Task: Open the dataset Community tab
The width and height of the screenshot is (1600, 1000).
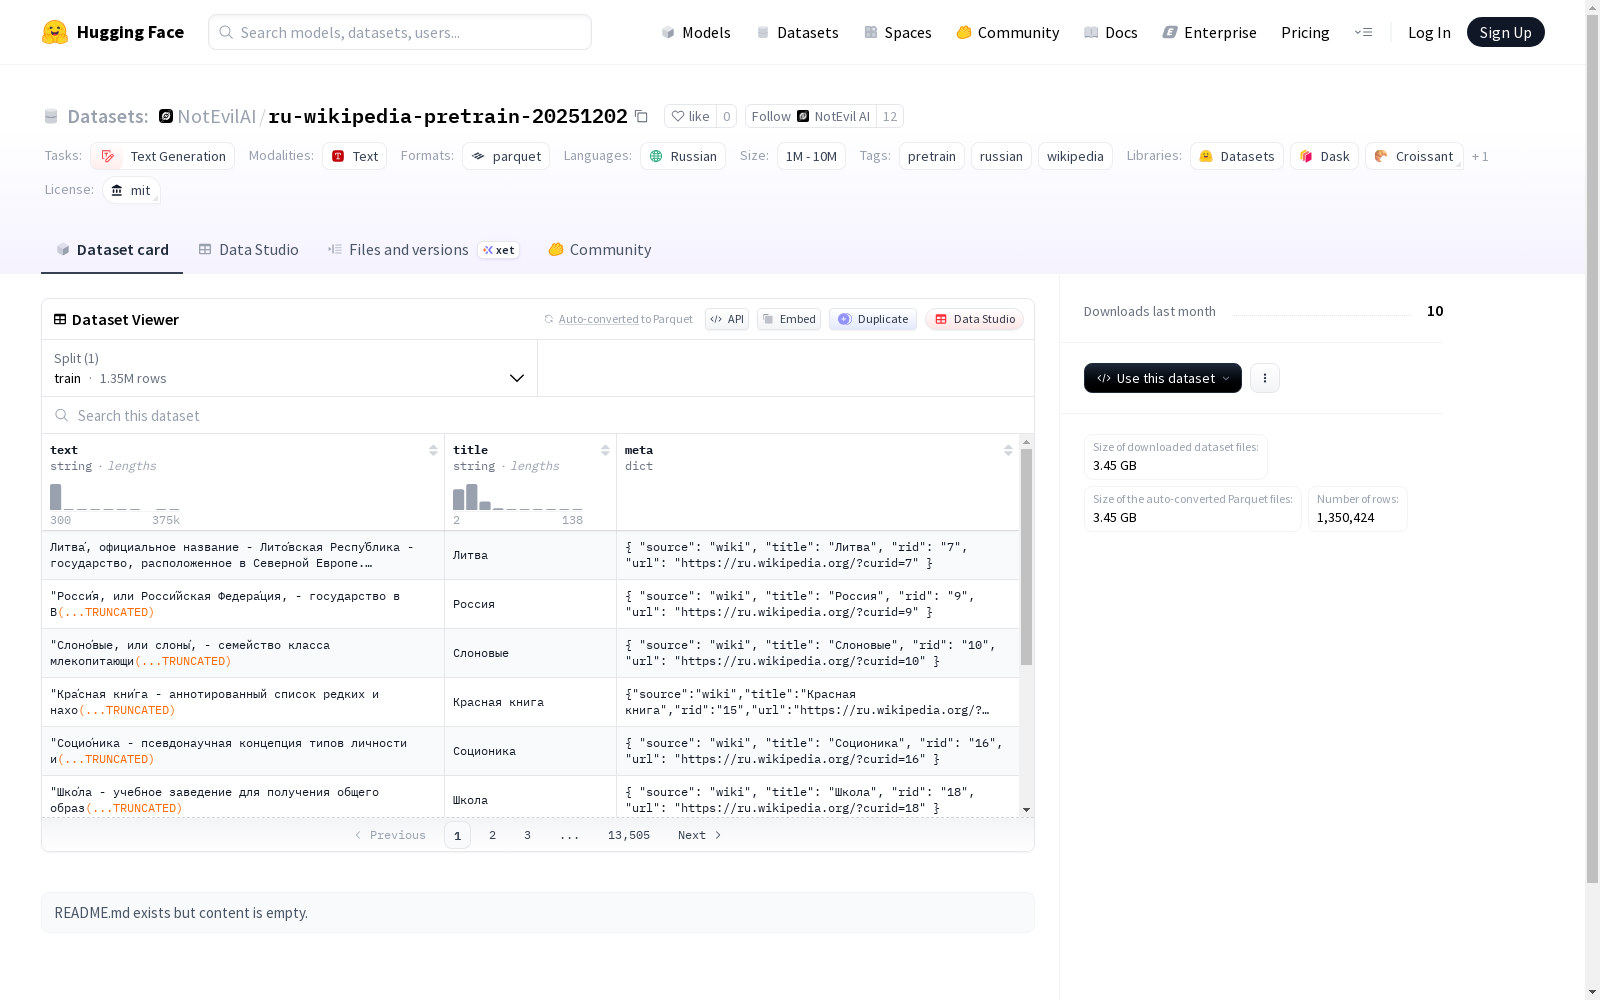Action: (600, 250)
